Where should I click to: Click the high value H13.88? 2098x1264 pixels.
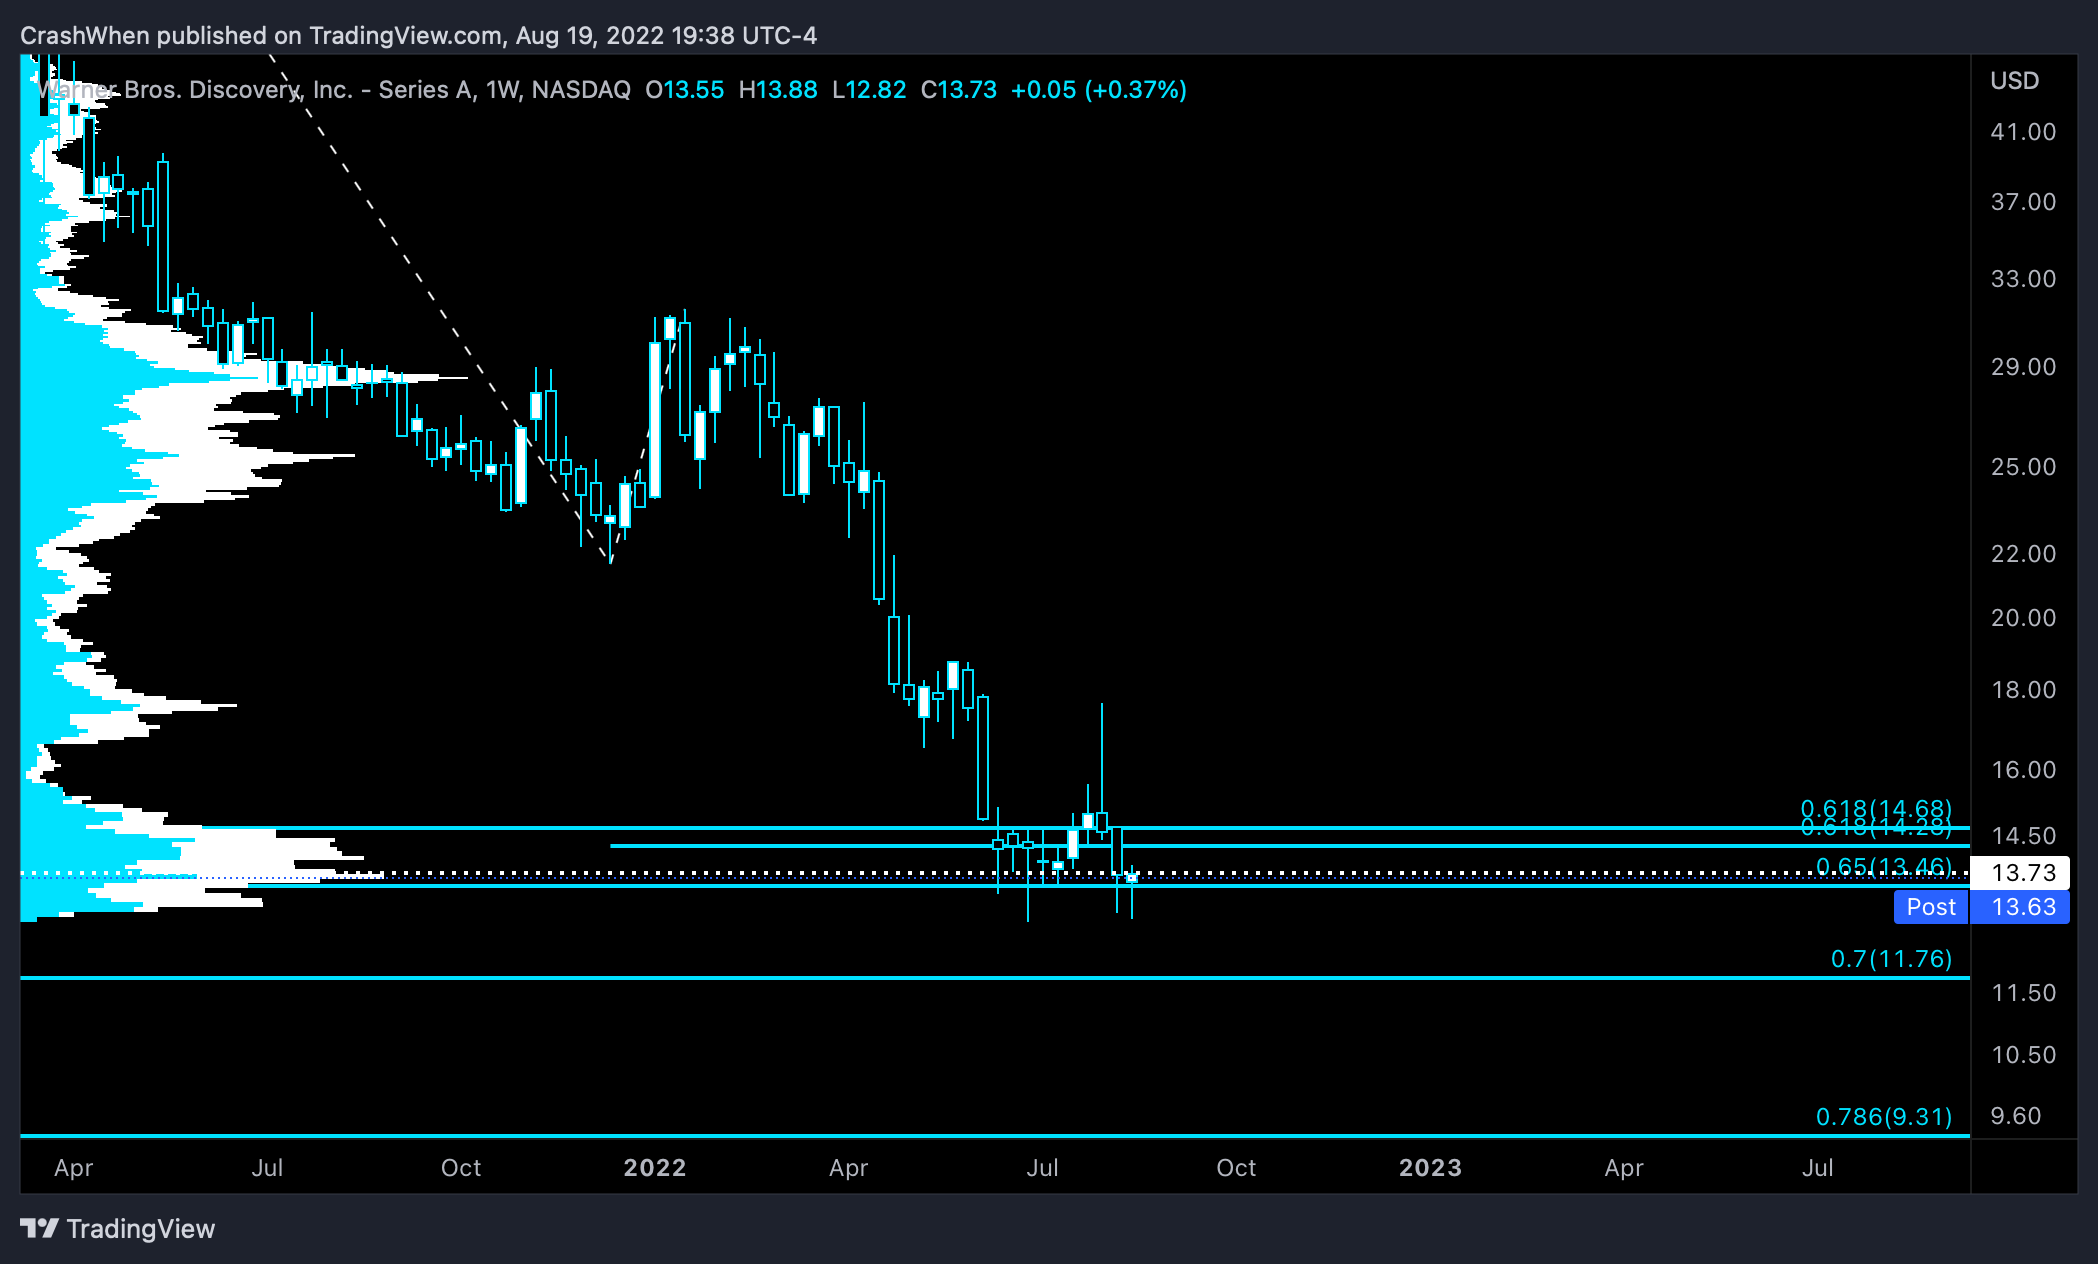[778, 90]
